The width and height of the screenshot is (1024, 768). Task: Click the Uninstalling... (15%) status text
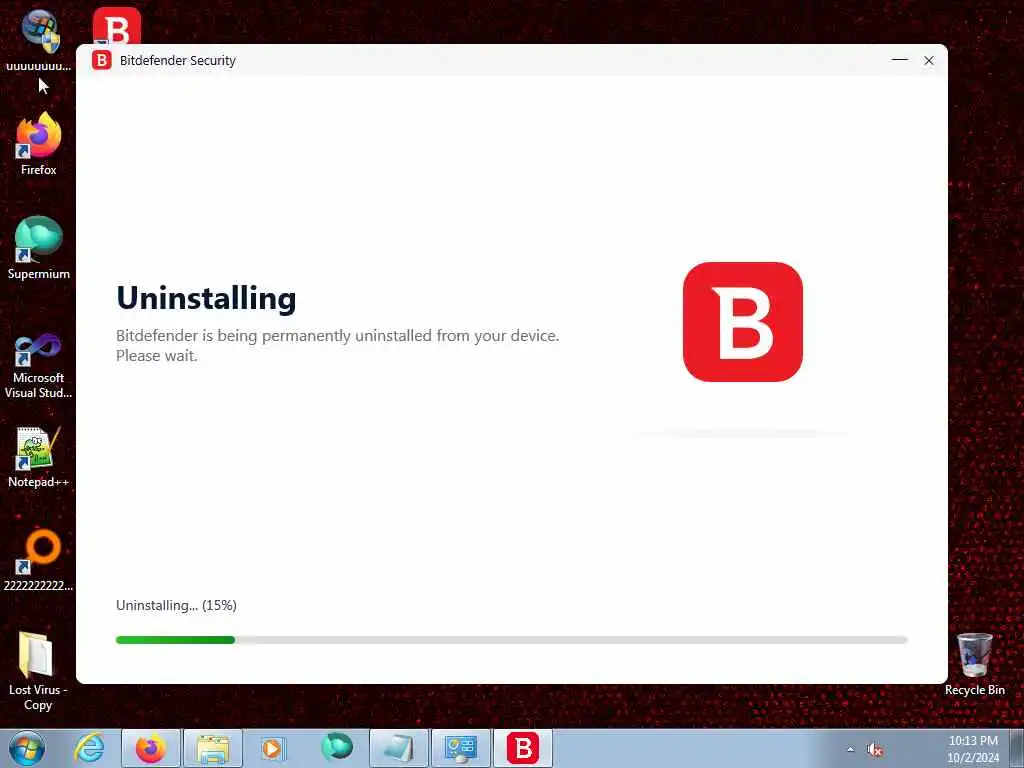[x=176, y=605]
